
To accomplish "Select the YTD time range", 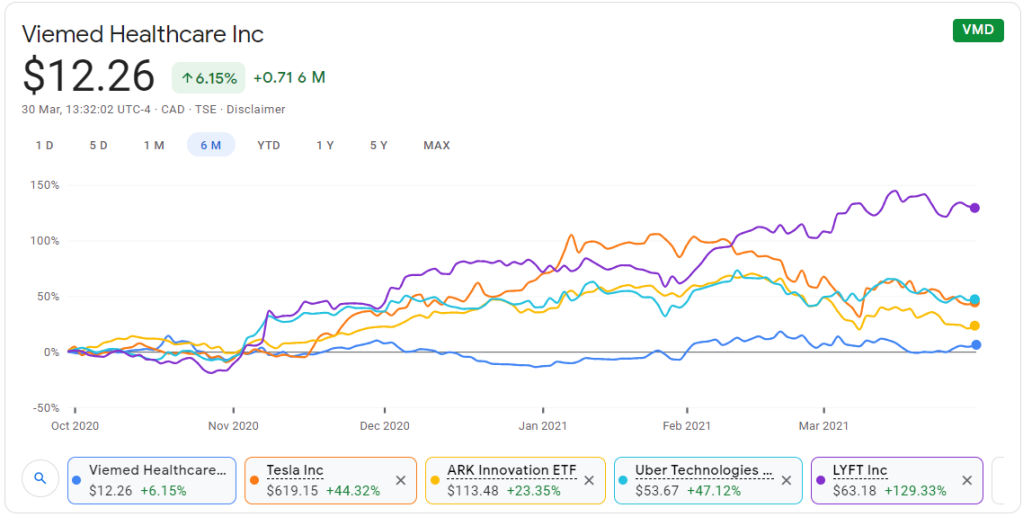I will [269, 145].
